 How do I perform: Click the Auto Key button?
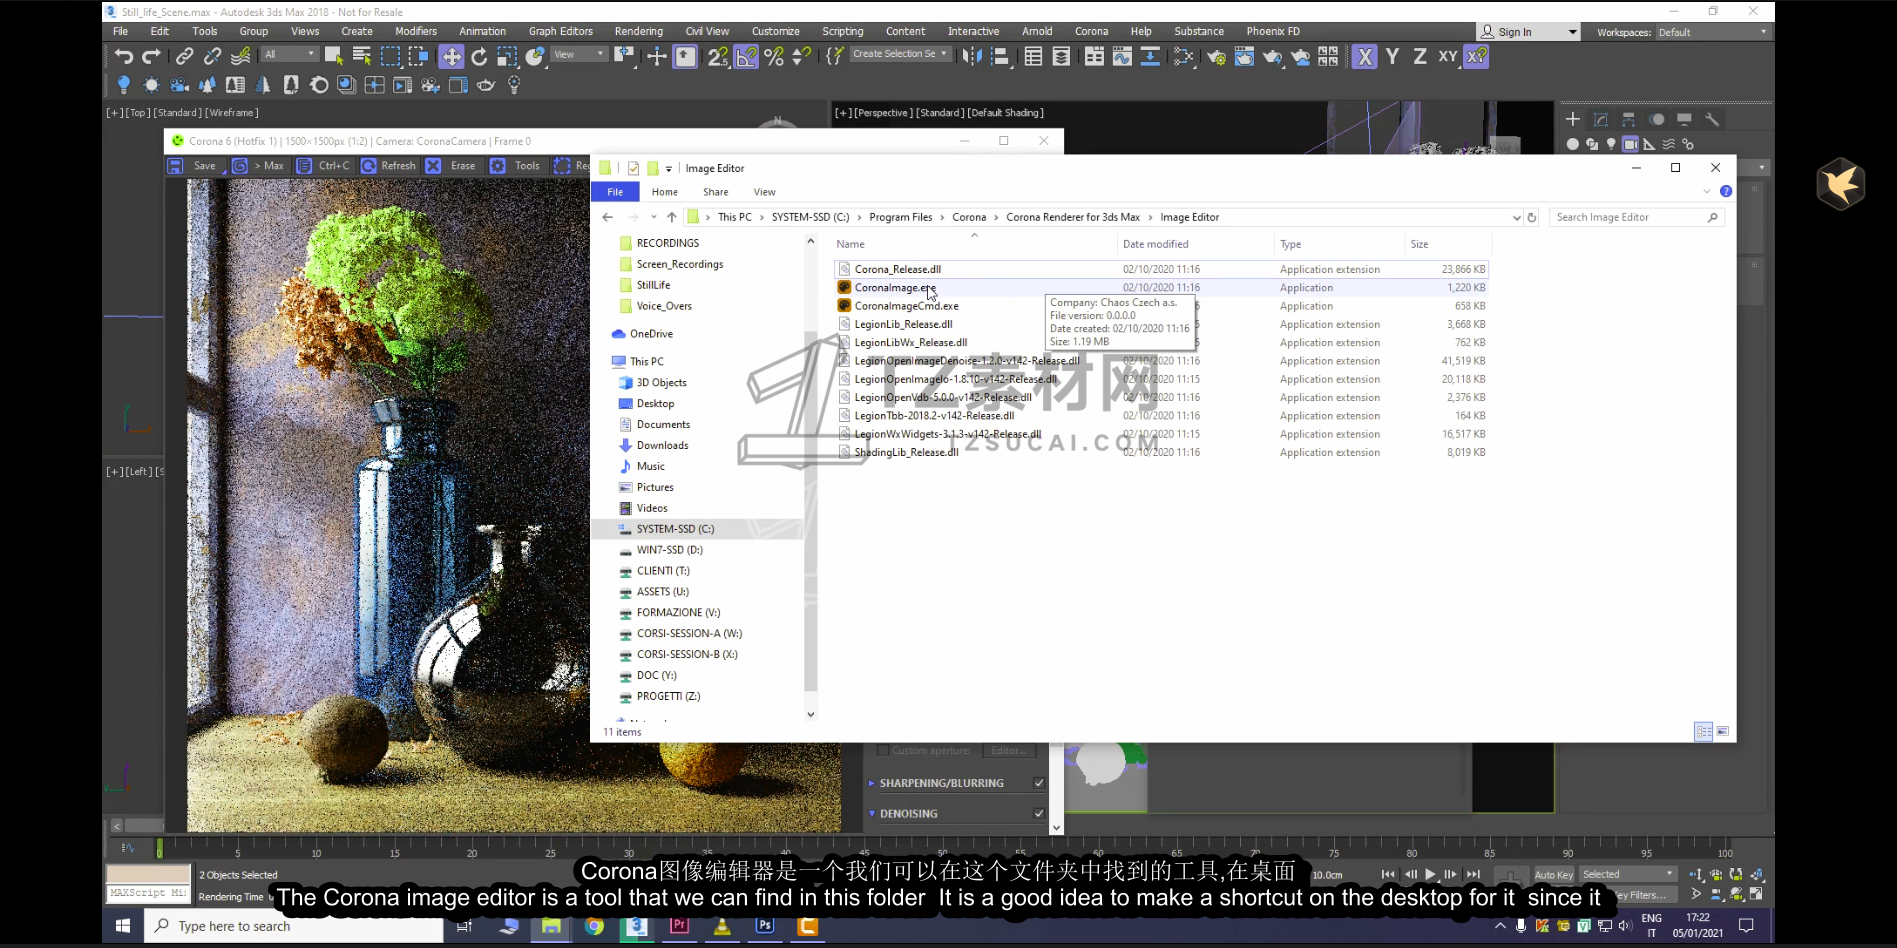coord(1553,875)
